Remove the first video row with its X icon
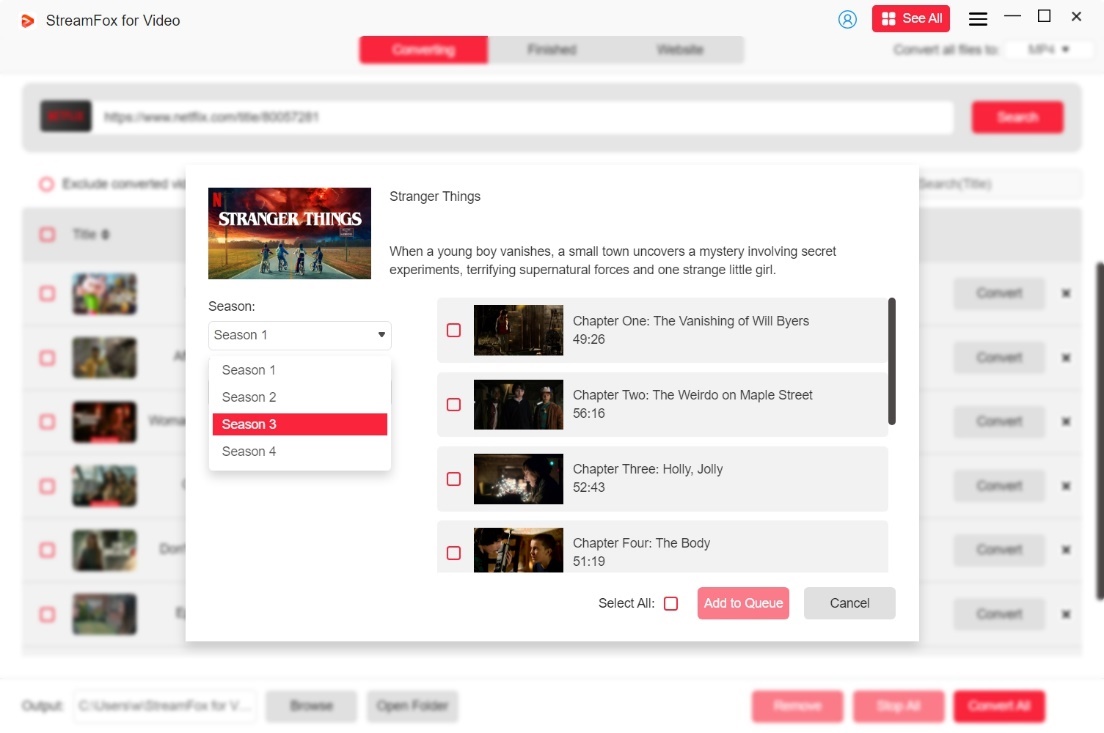 [1066, 294]
